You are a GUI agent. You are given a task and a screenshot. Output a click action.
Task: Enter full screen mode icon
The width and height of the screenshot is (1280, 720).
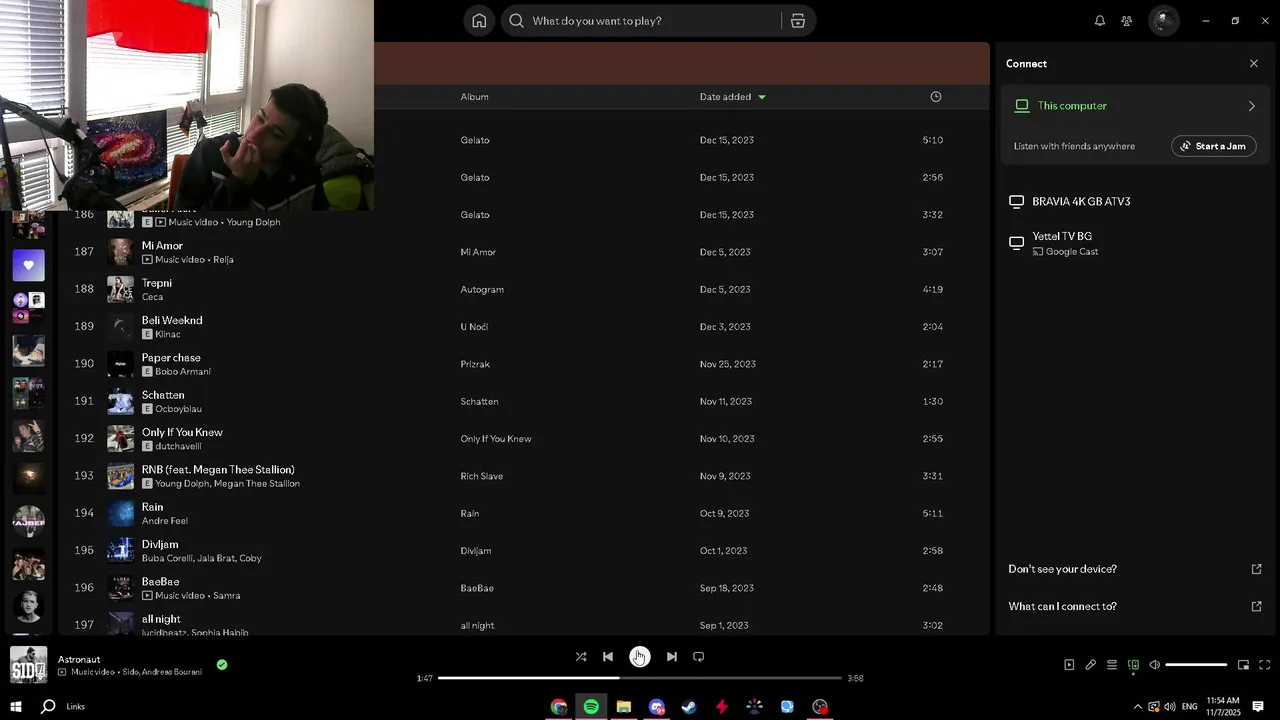(1265, 665)
